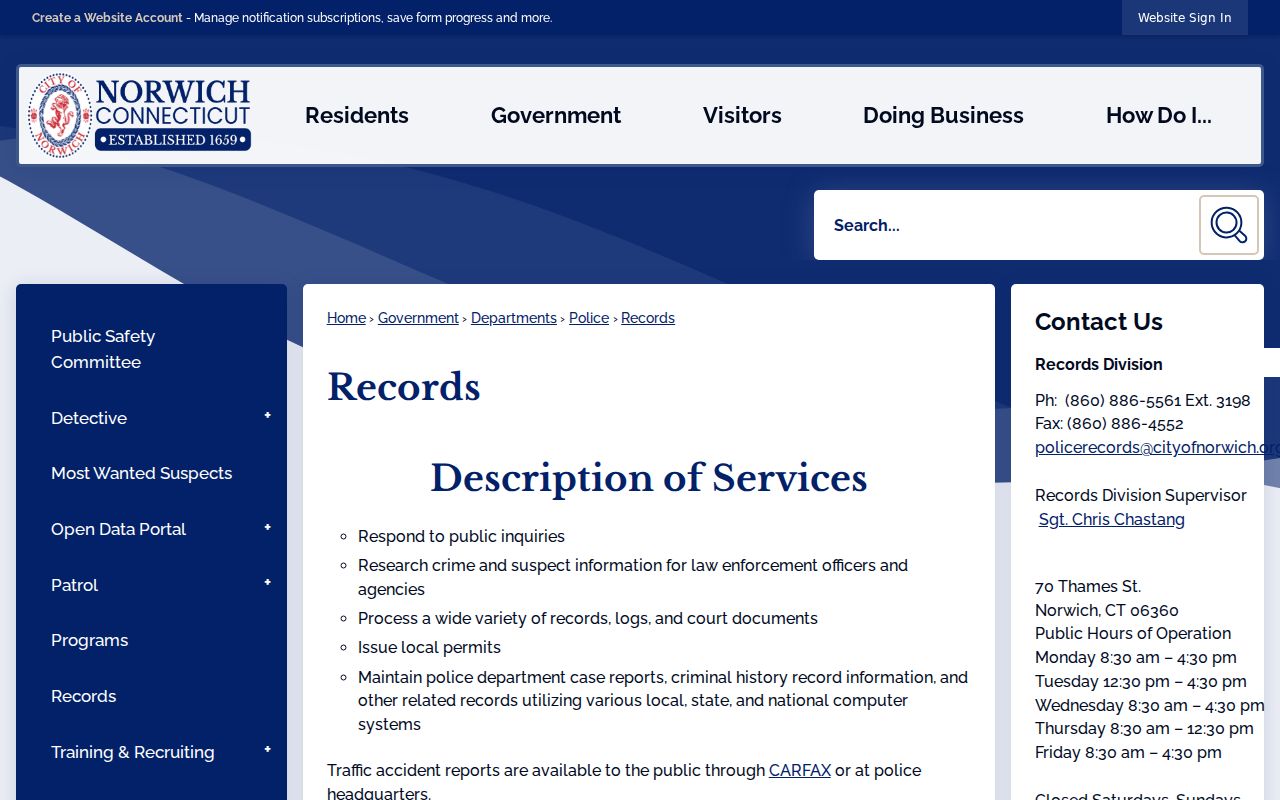This screenshot has width=1280, height=800.
Task: Click the Records breadcrumb link
Action: (648, 318)
